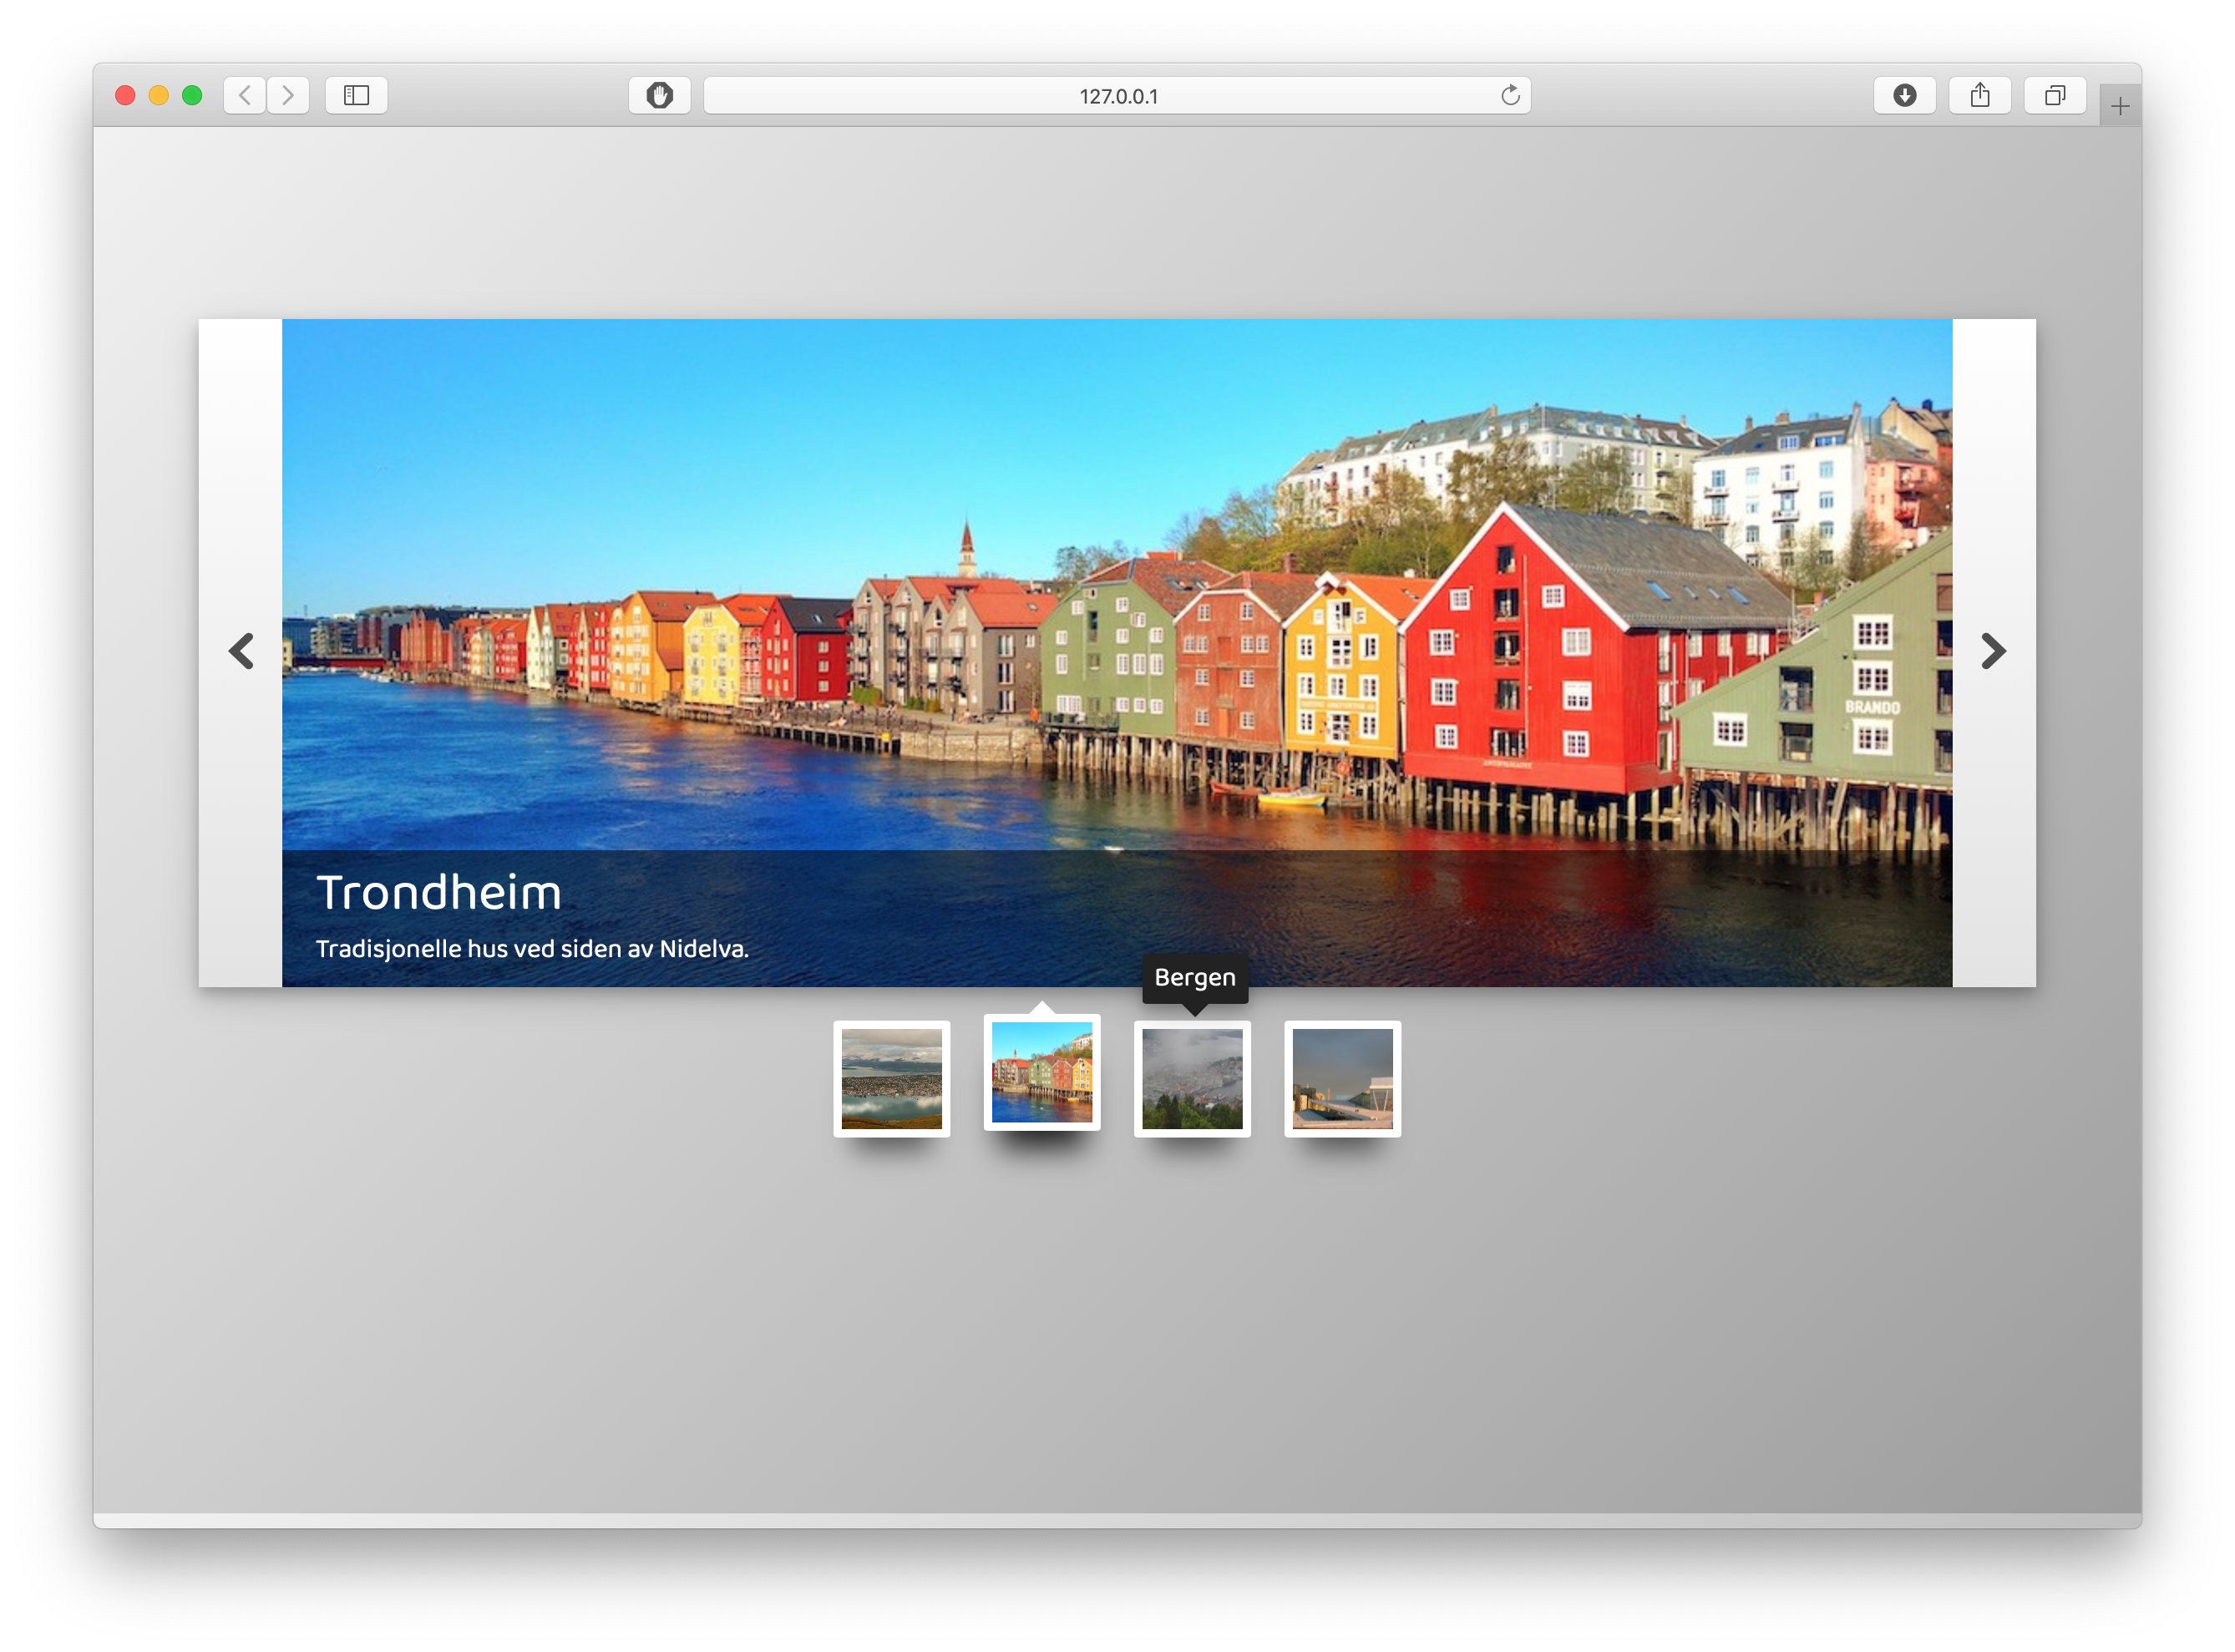This screenshot has height=1652, width=2235.
Task: Show all tabs overview
Action: pyautogui.click(x=2054, y=95)
